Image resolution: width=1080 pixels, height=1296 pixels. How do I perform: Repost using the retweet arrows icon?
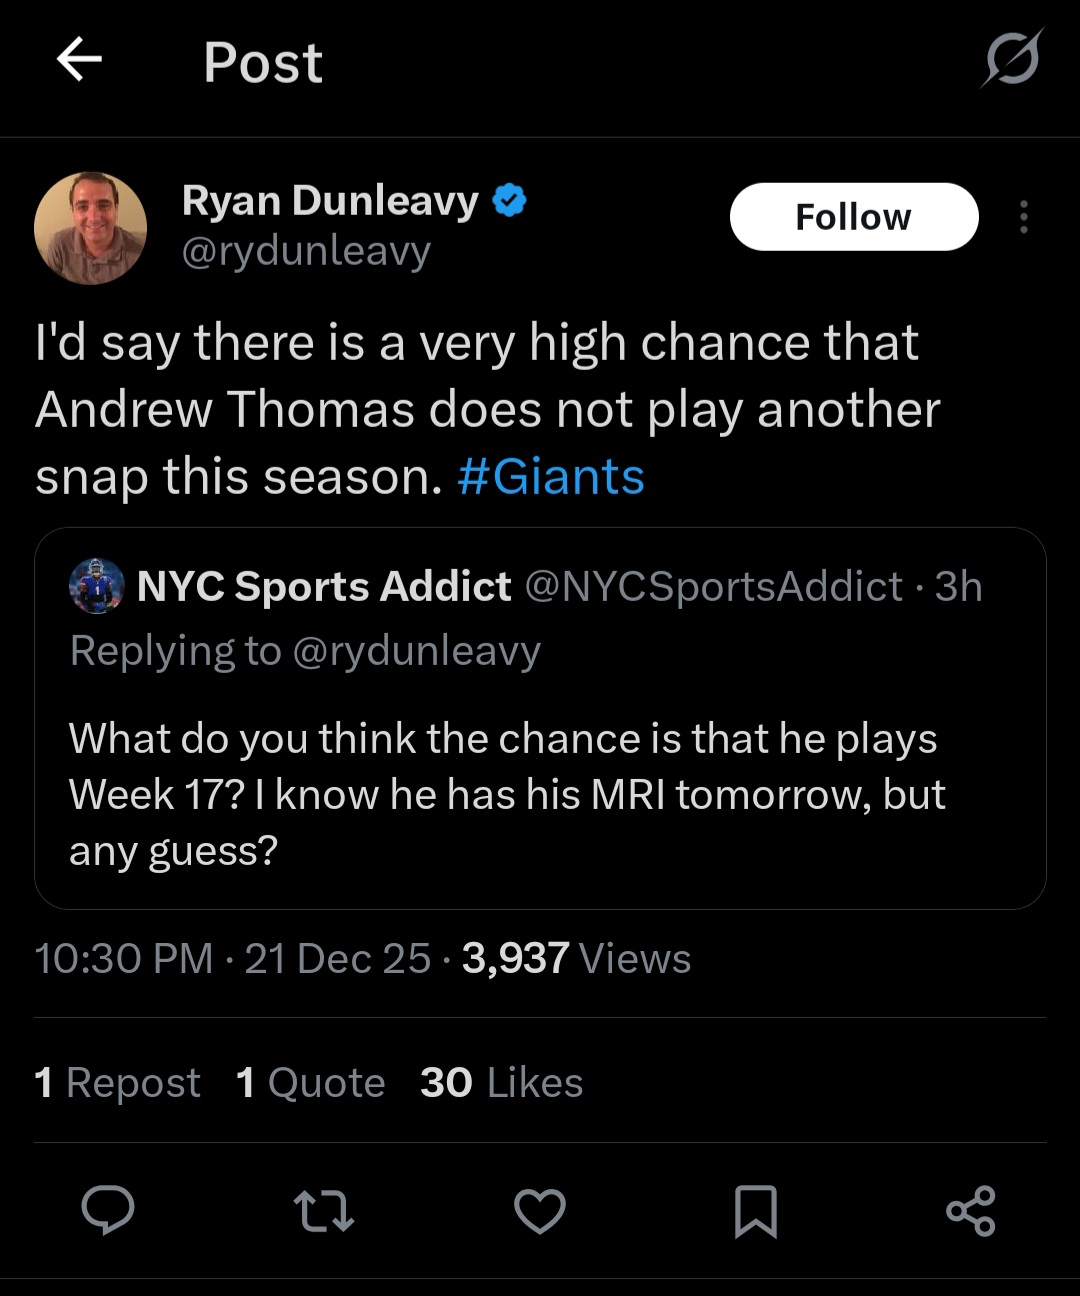(324, 1210)
